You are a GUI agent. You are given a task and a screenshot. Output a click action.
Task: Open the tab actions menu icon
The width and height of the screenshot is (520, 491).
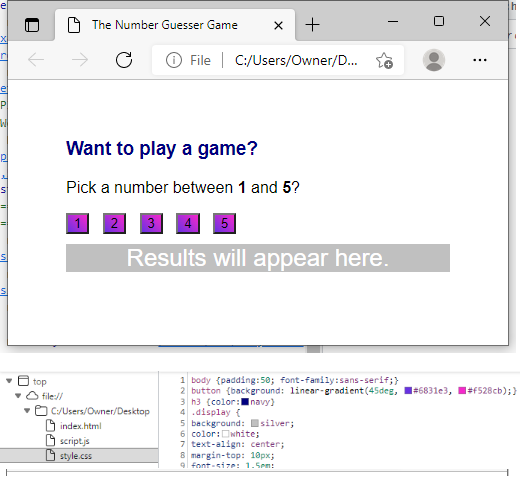(x=32, y=25)
